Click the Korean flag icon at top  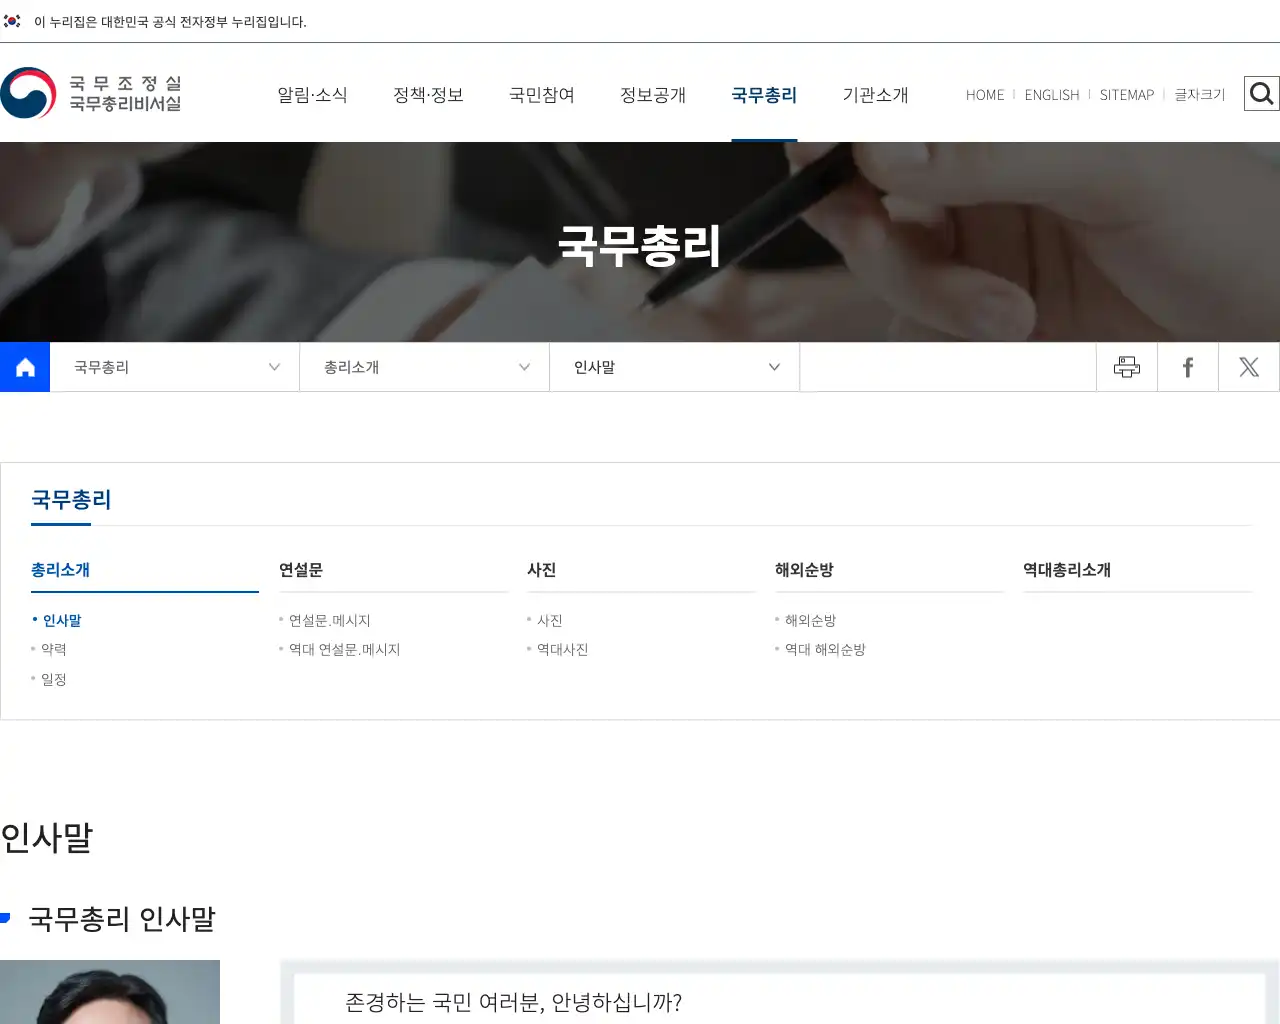coord(12,21)
